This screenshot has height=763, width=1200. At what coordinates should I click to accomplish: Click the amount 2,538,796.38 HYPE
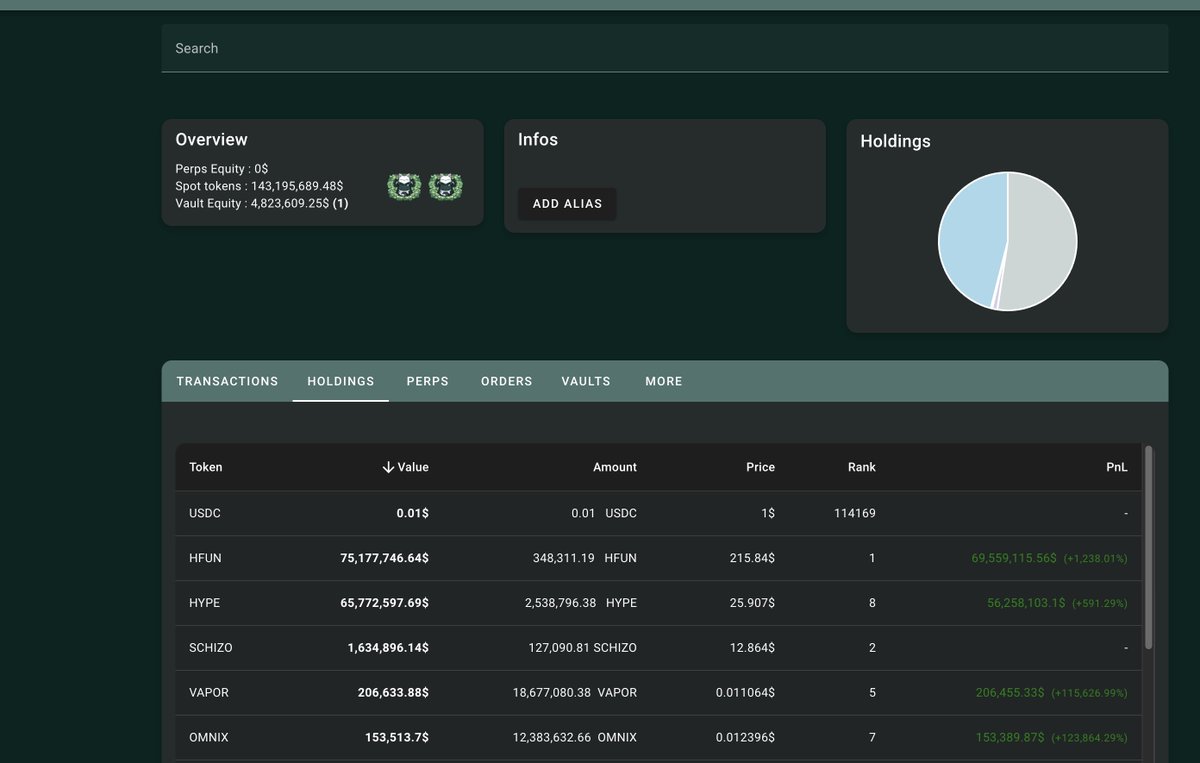click(x=580, y=603)
